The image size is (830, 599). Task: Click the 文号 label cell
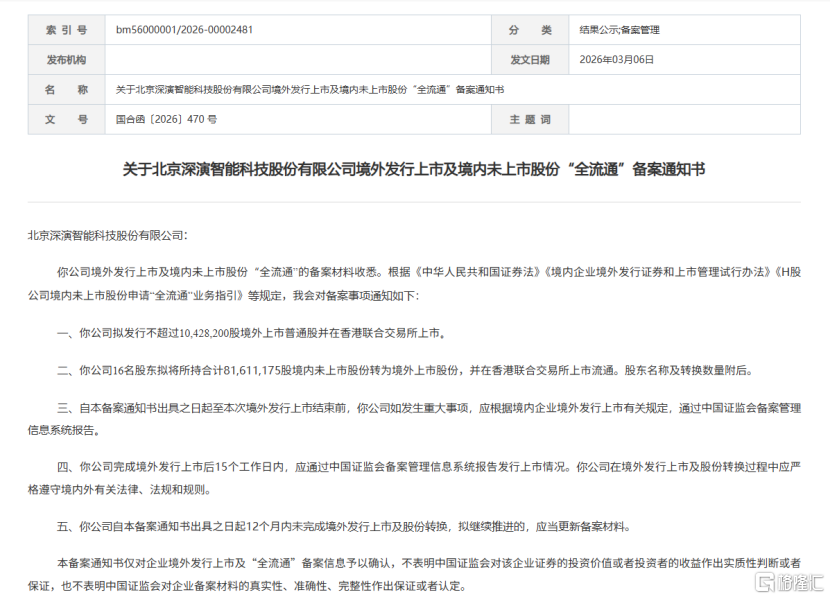pos(60,120)
